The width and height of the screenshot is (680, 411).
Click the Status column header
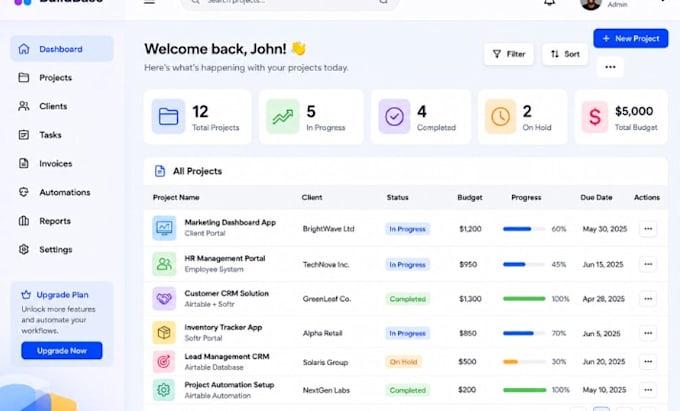398,197
